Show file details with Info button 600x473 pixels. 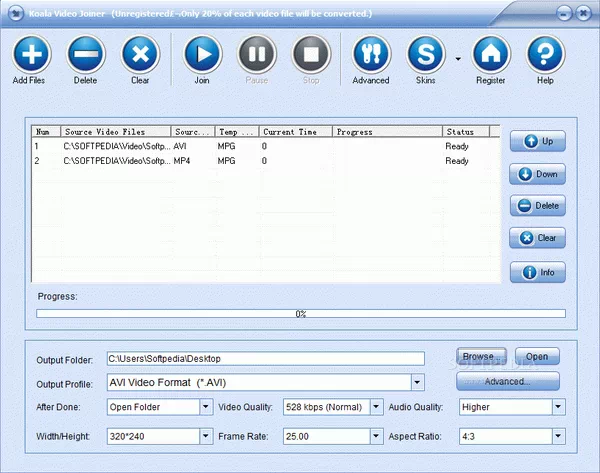click(x=537, y=271)
